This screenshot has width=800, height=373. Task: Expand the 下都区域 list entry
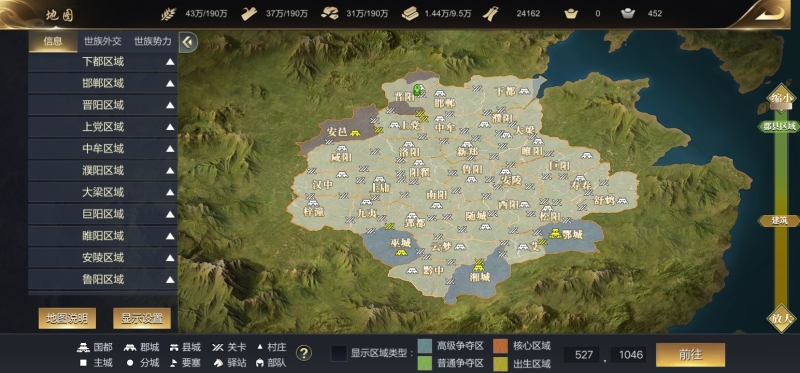tap(103, 62)
